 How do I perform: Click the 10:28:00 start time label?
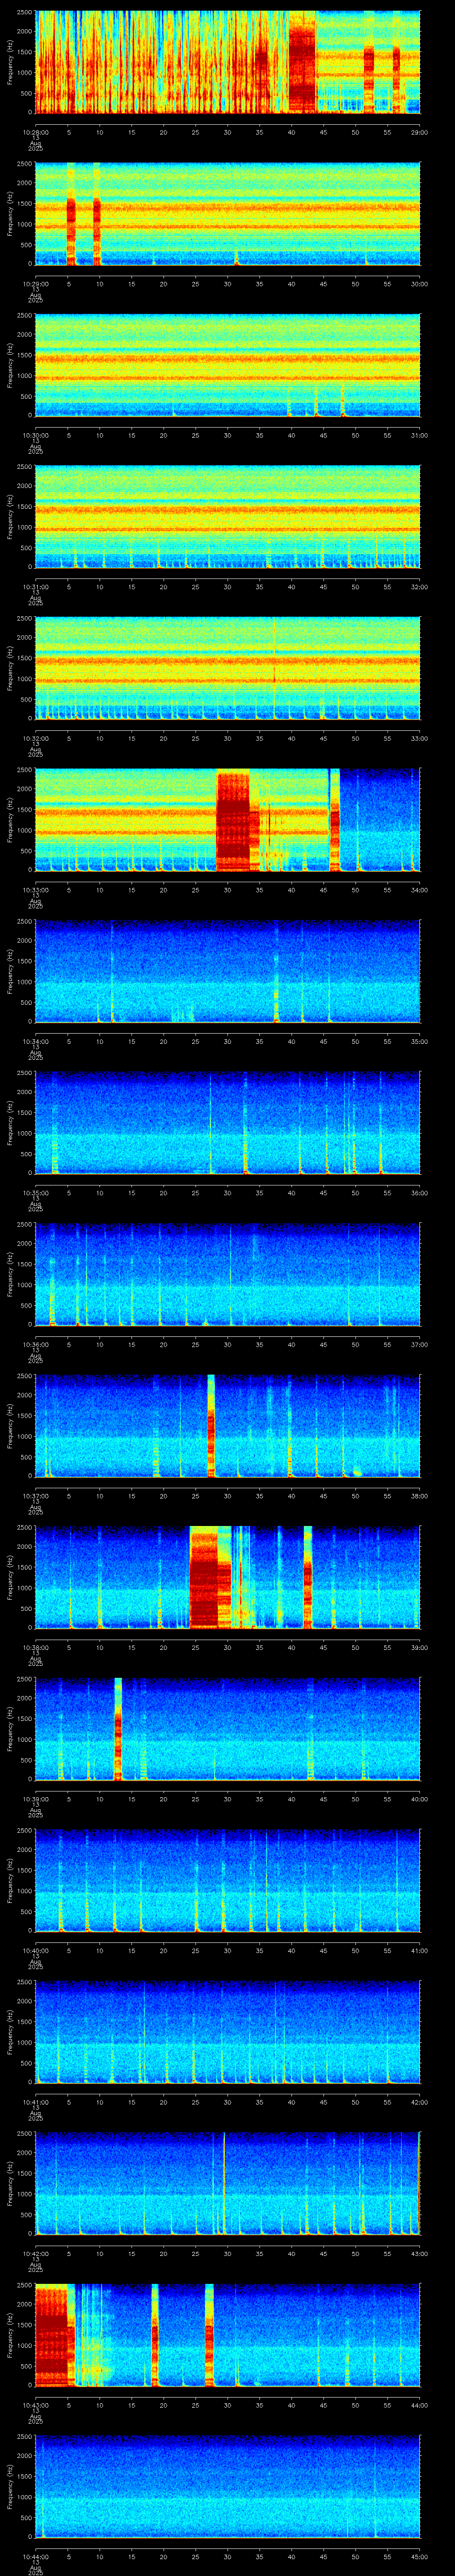tap(35, 132)
